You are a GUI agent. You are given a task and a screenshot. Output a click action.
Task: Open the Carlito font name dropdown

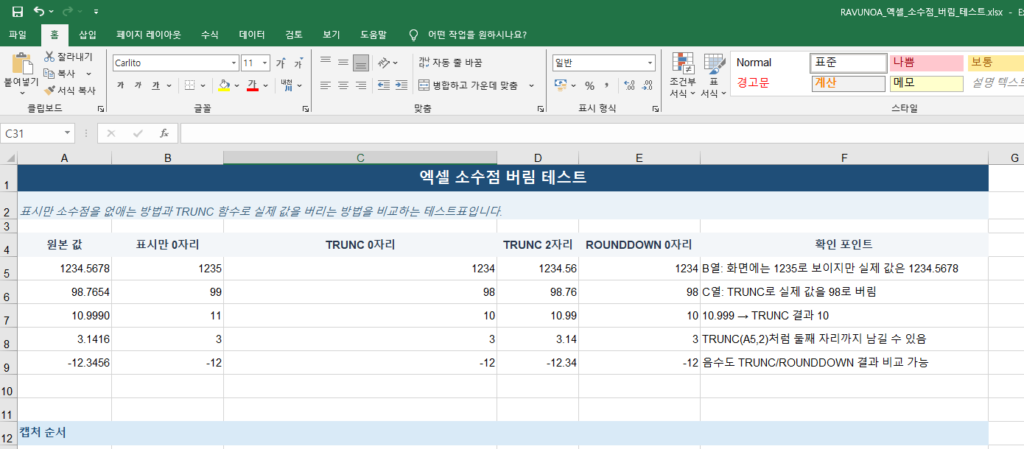(x=234, y=63)
